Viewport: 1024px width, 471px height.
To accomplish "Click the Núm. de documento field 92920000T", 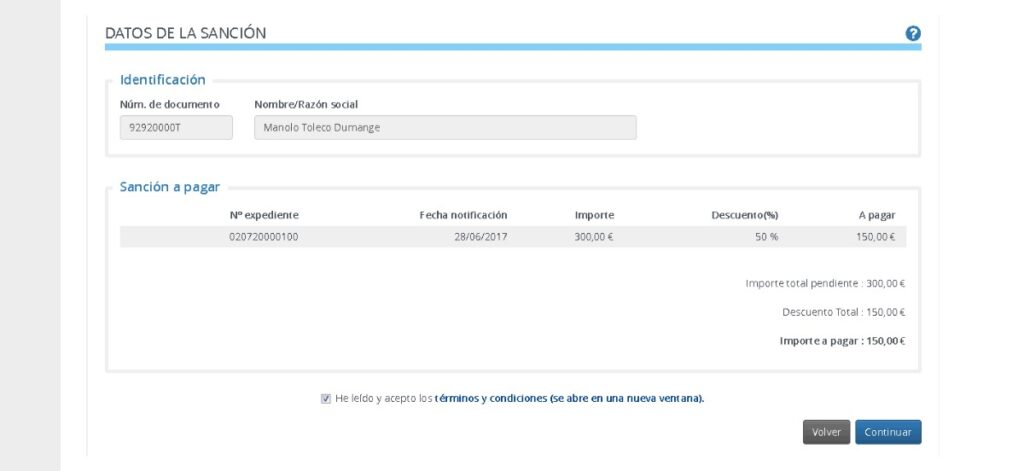I will [x=176, y=127].
